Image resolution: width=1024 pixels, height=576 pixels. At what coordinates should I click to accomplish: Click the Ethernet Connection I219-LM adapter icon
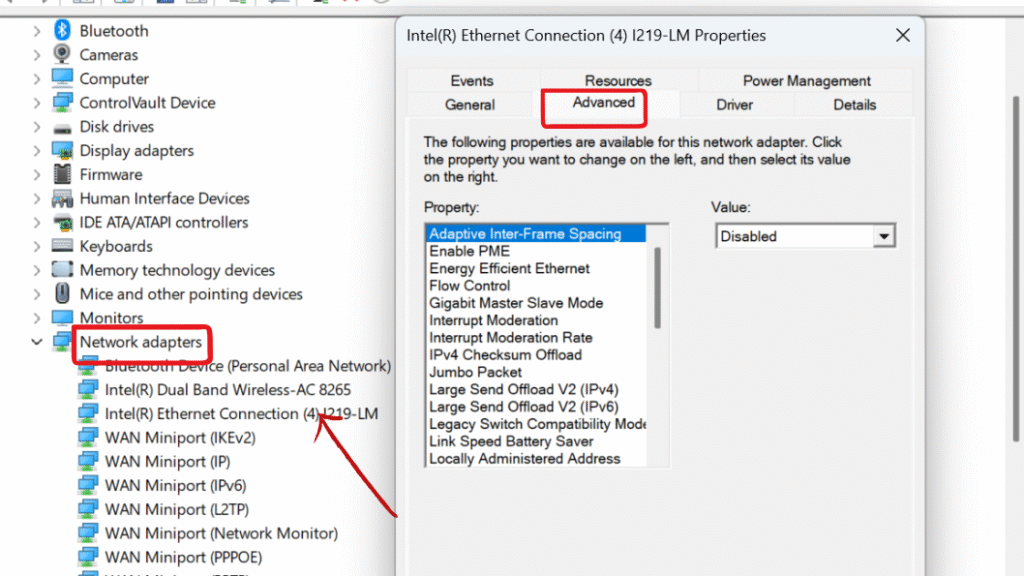coord(88,413)
